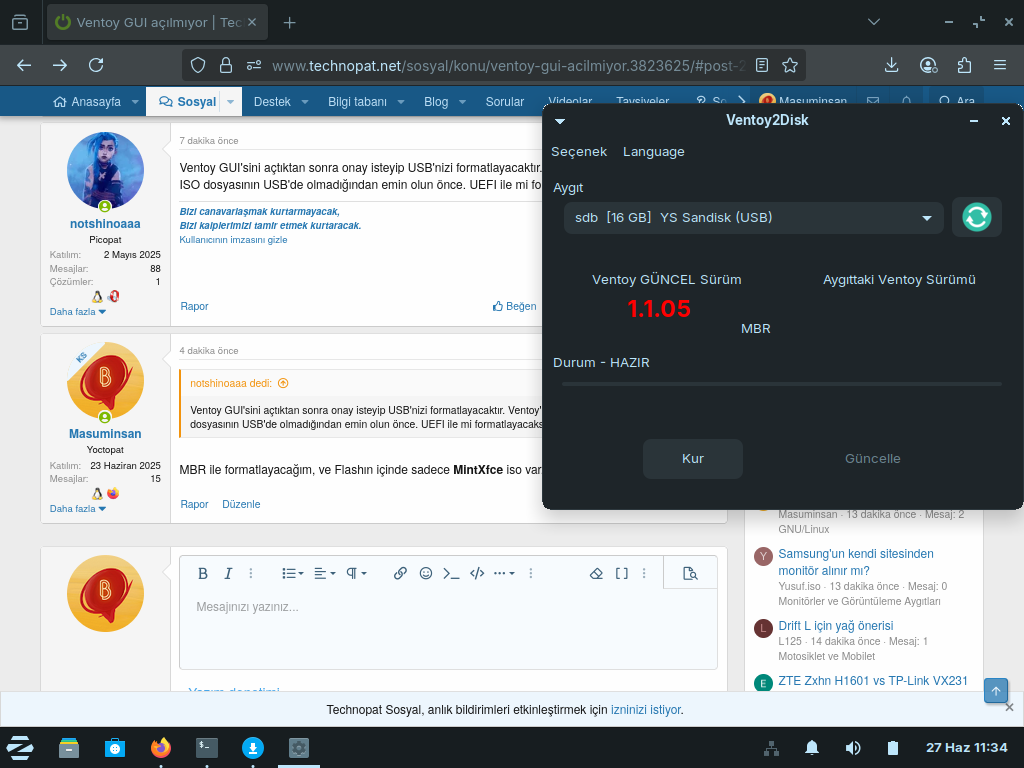The height and width of the screenshot is (768, 1024).
Task: Toggle reader view in address bar
Action: [x=761, y=65]
